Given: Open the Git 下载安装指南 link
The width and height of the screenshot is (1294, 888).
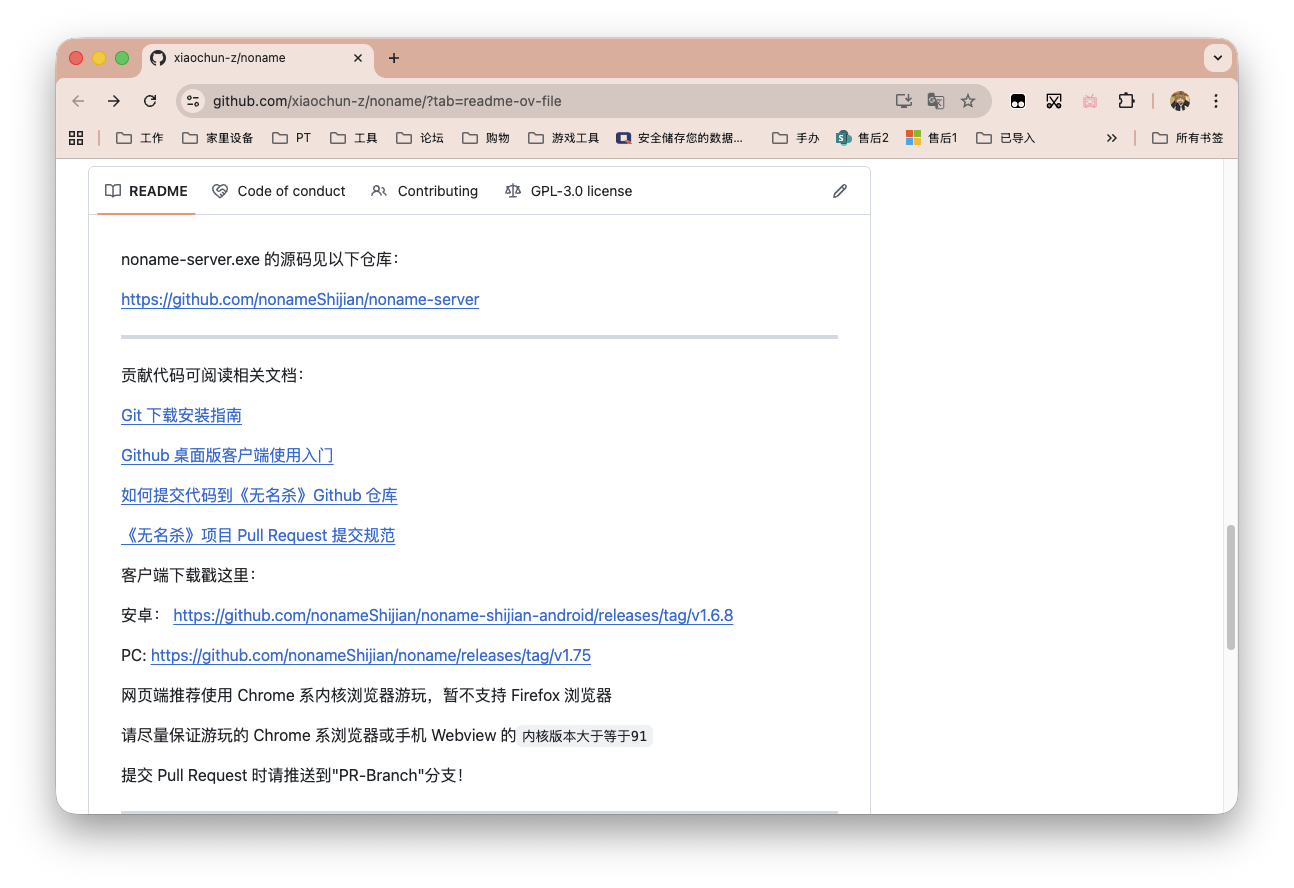Looking at the screenshot, I should 181,415.
